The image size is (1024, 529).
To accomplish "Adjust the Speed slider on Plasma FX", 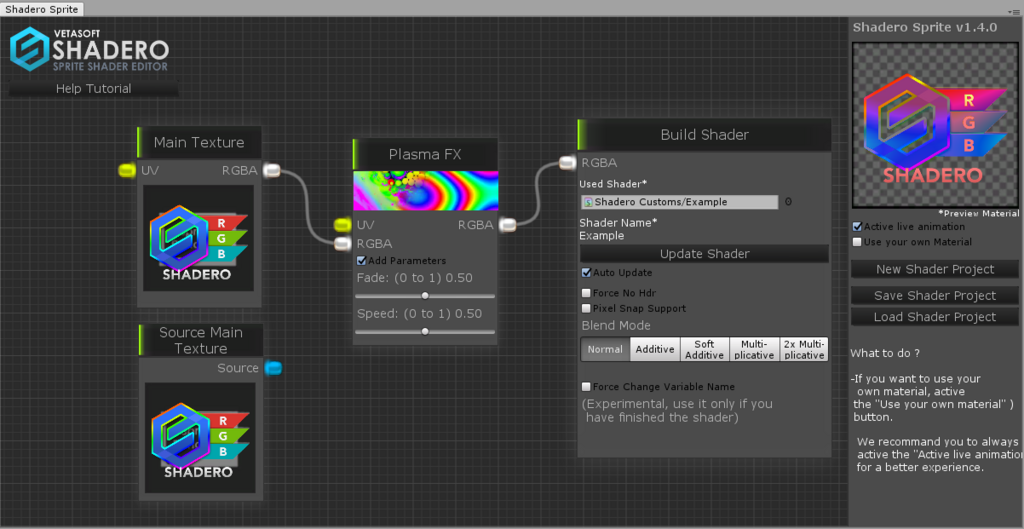I will 425,331.
